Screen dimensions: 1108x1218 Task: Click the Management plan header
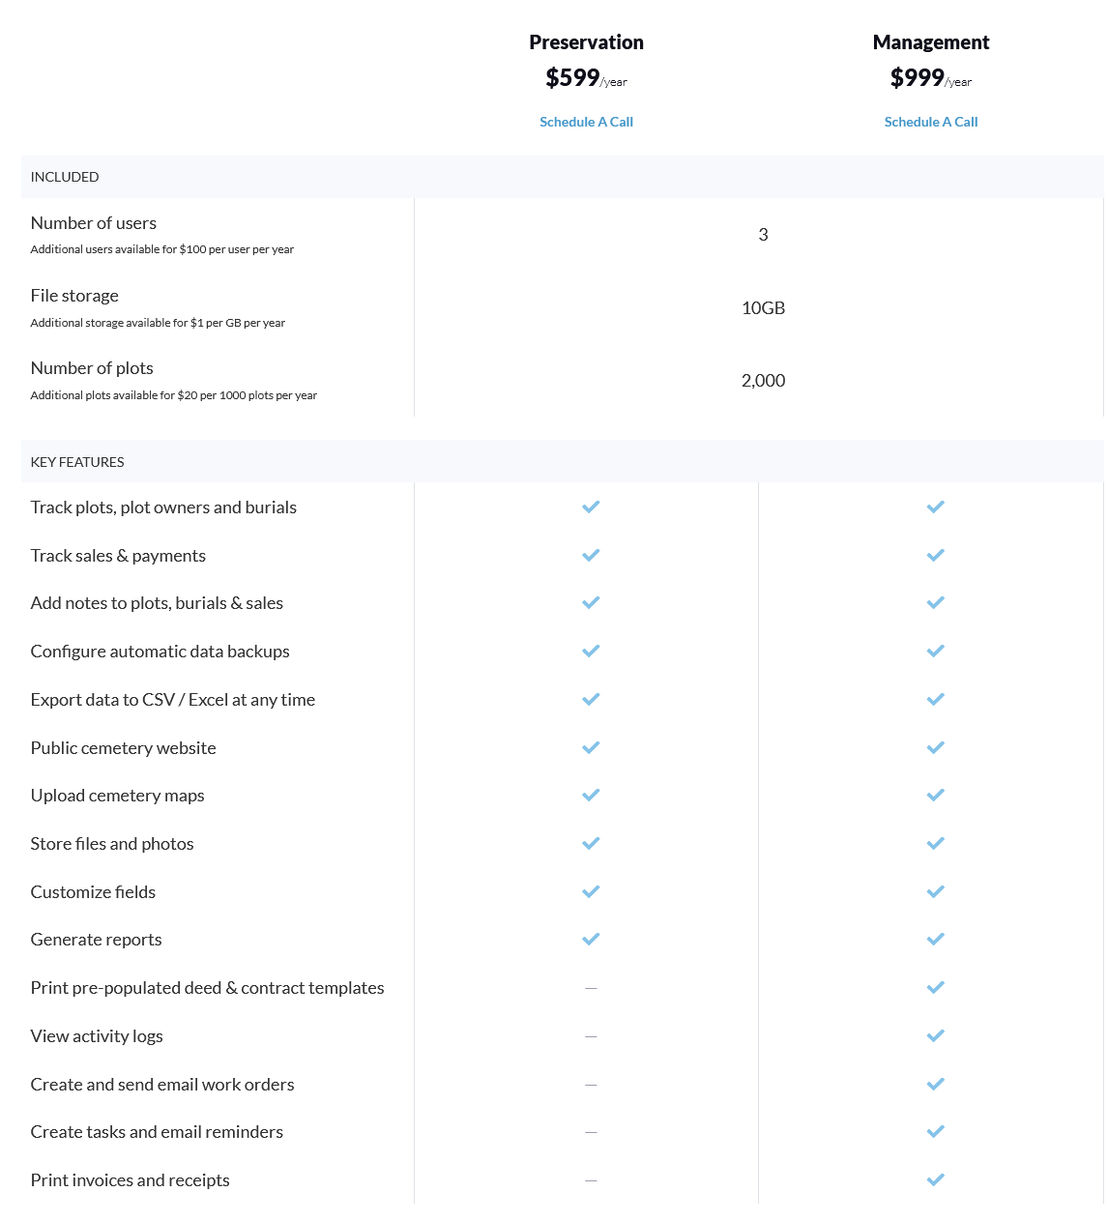[930, 42]
